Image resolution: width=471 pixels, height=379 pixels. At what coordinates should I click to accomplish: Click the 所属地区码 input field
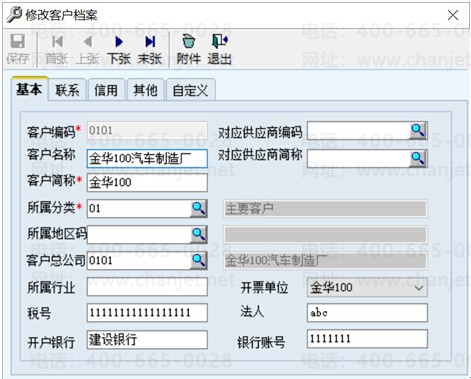tap(139, 234)
